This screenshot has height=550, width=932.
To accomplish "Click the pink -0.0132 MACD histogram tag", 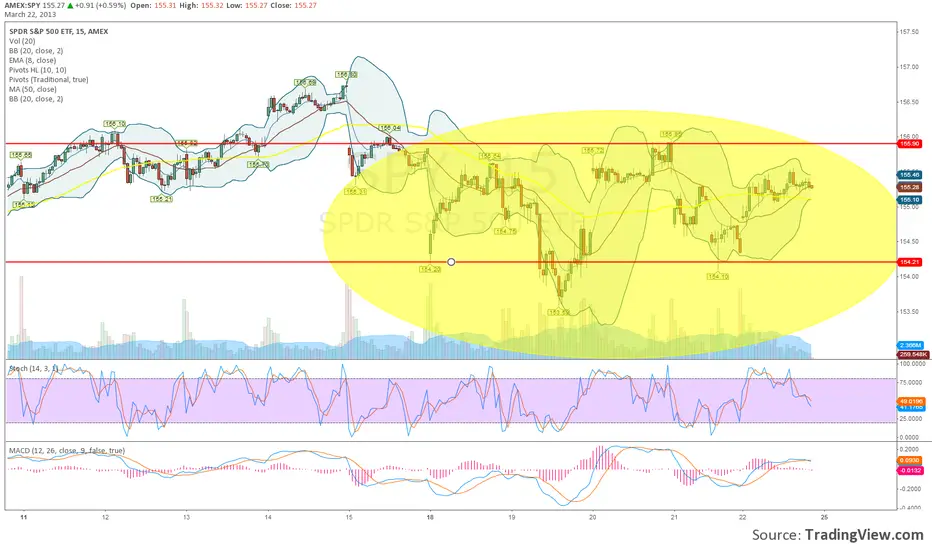I will [x=910, y=470].
